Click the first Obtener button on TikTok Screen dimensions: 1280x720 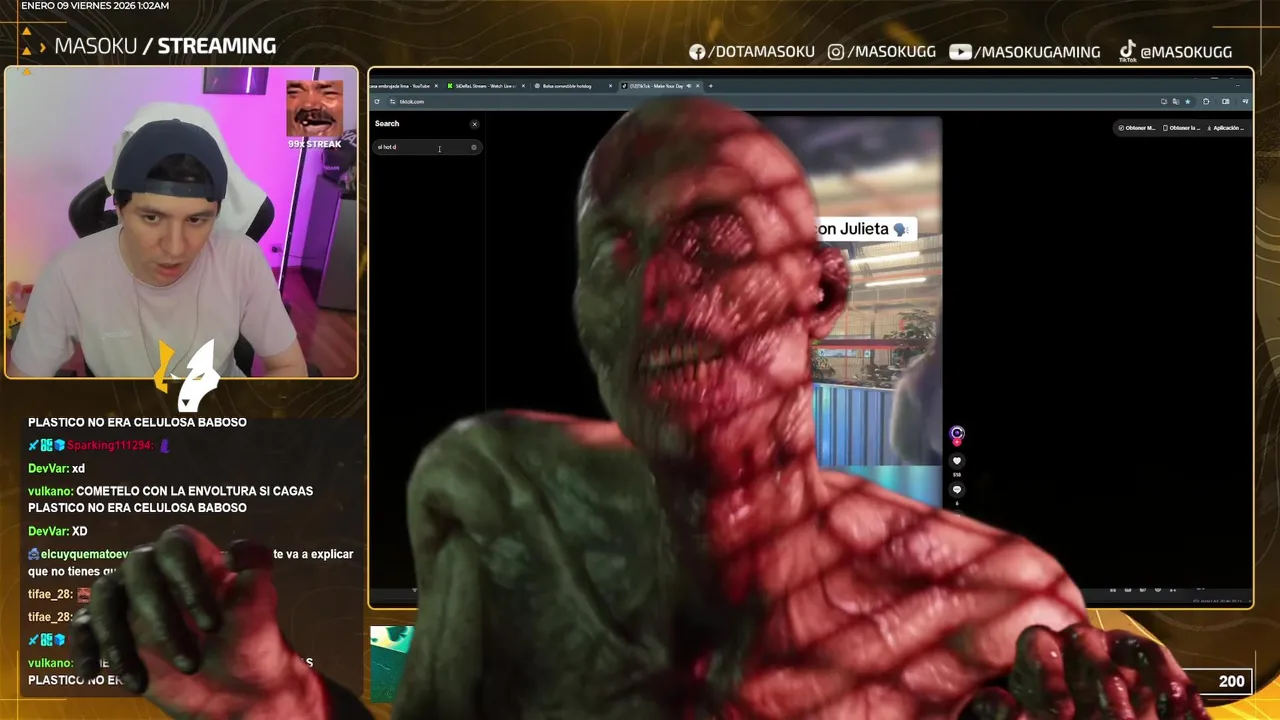(x=1136, y=128)
